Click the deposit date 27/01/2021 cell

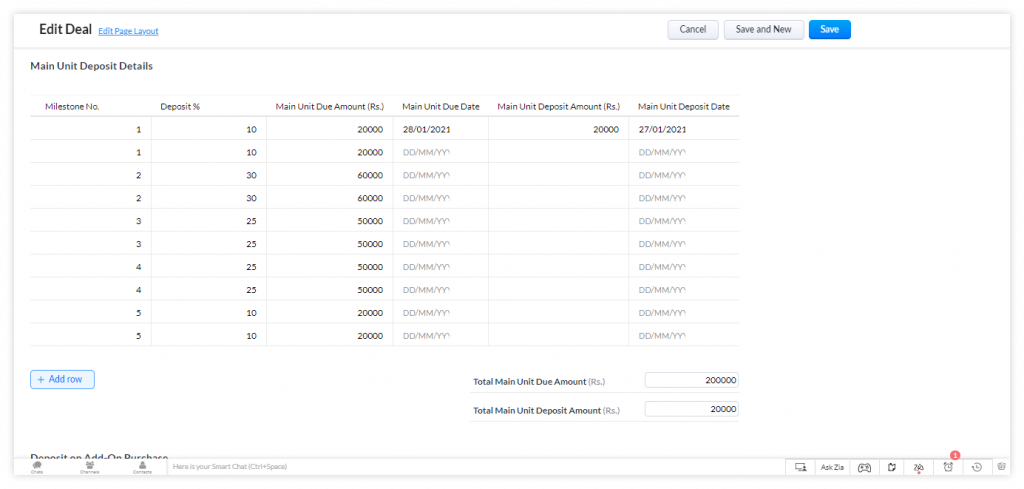click(x=684, y=129)
